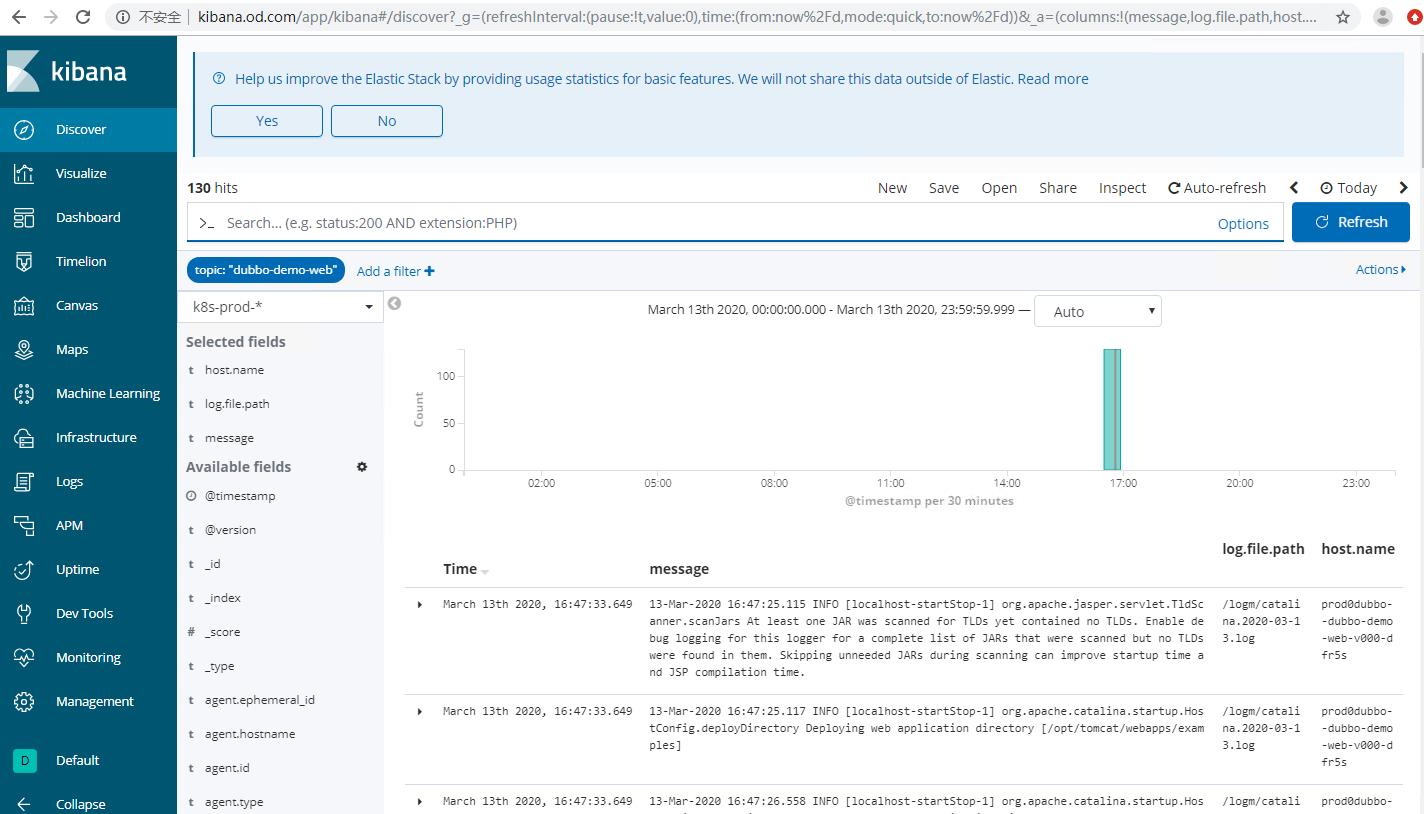Screen dimensions: 1424x814
Task: Select the Canvas icon
Action: click(25, 306)
